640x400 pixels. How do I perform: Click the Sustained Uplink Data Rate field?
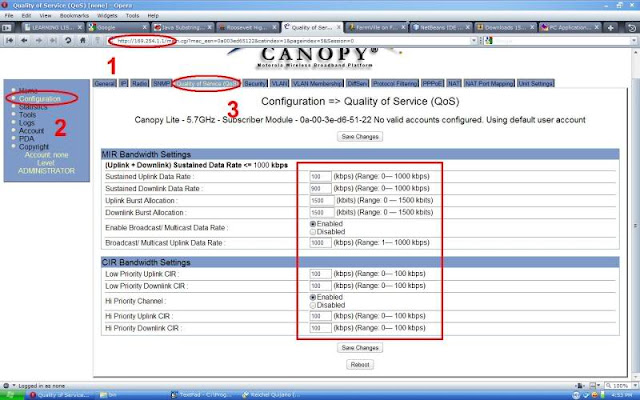point(320,176)
